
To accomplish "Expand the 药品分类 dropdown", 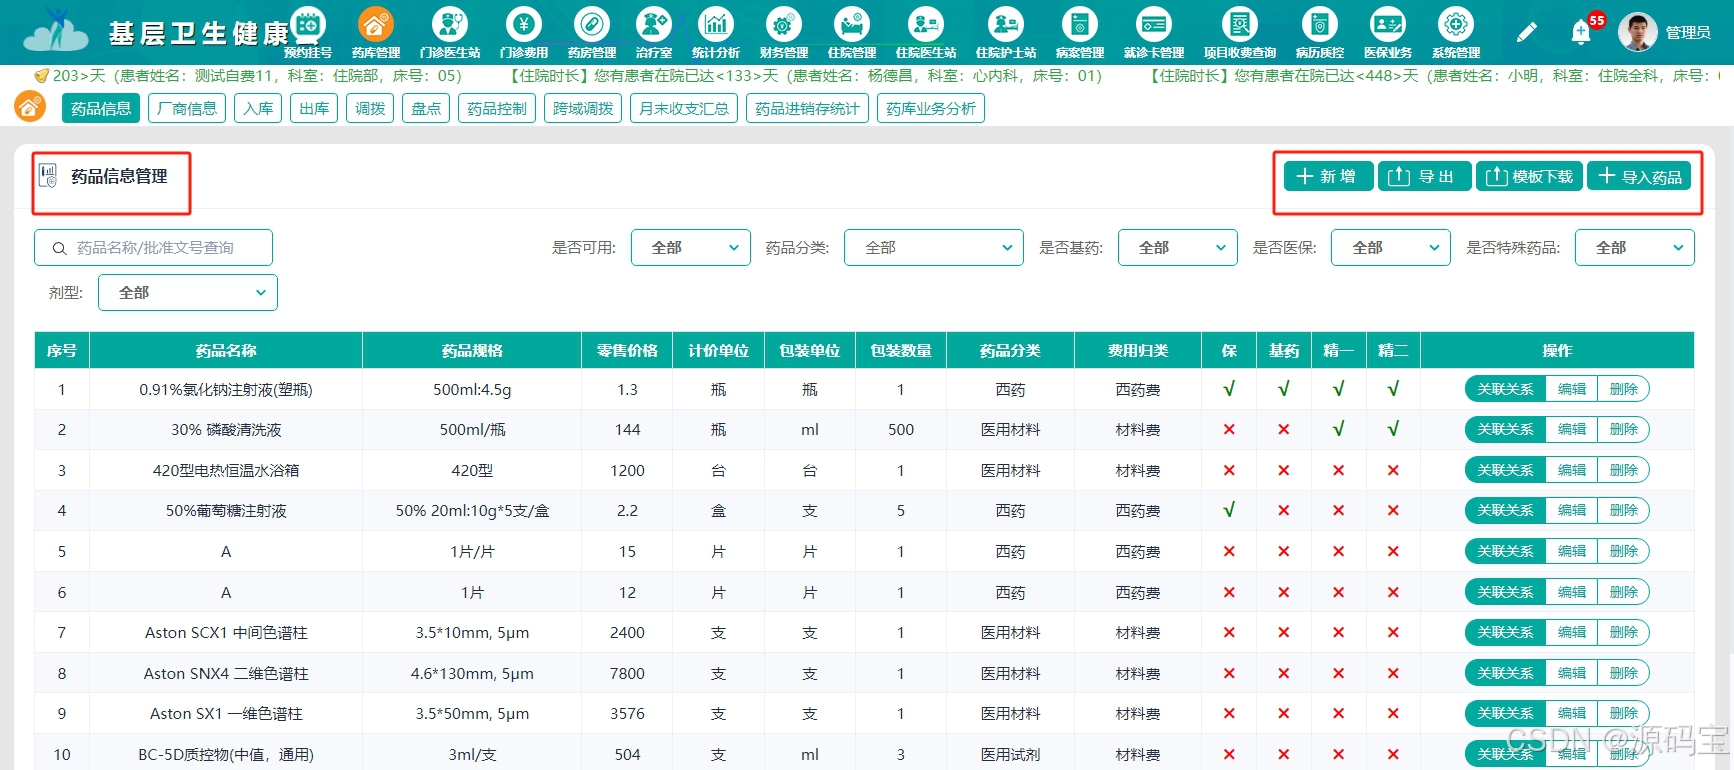I will coord(934,248).
